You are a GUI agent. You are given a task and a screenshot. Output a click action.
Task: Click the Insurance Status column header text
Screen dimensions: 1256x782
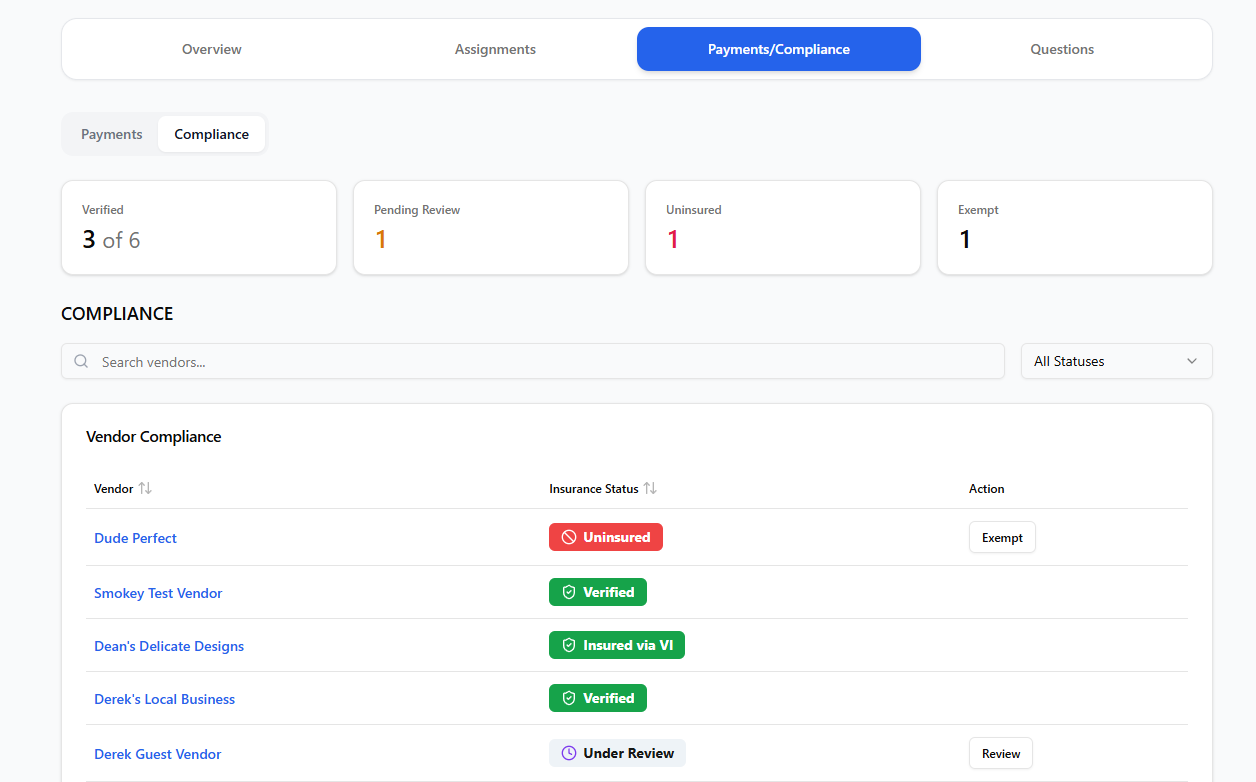coord(594,489)
